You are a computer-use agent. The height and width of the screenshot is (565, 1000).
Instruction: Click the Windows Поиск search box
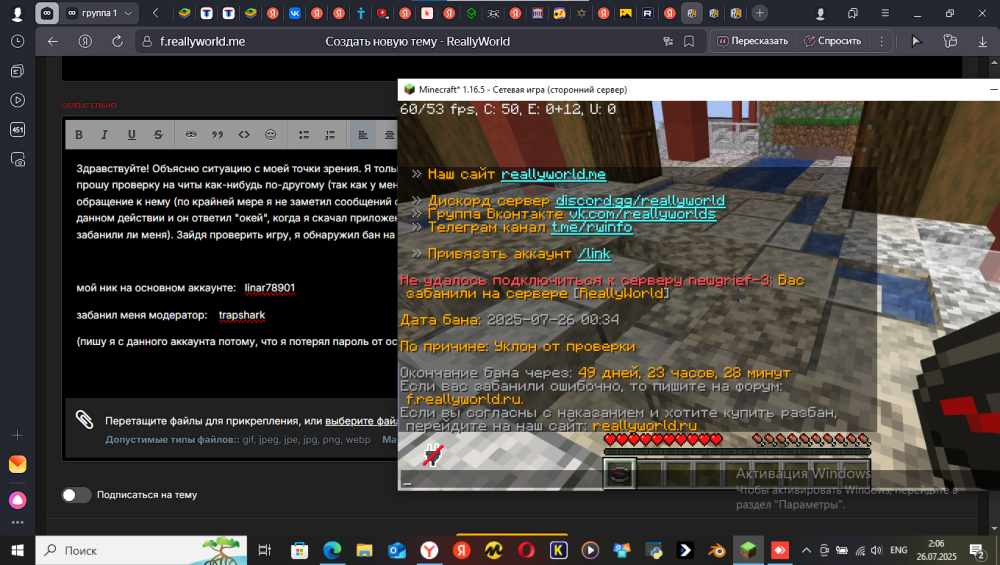tap(141, 550)
